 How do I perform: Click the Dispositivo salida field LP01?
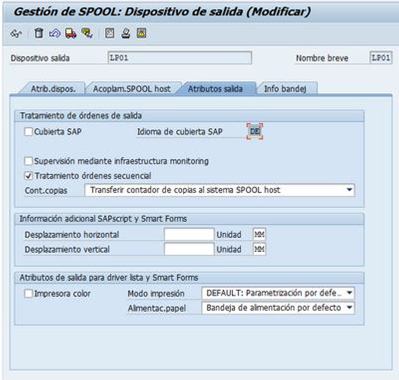(x=180, y=58)
